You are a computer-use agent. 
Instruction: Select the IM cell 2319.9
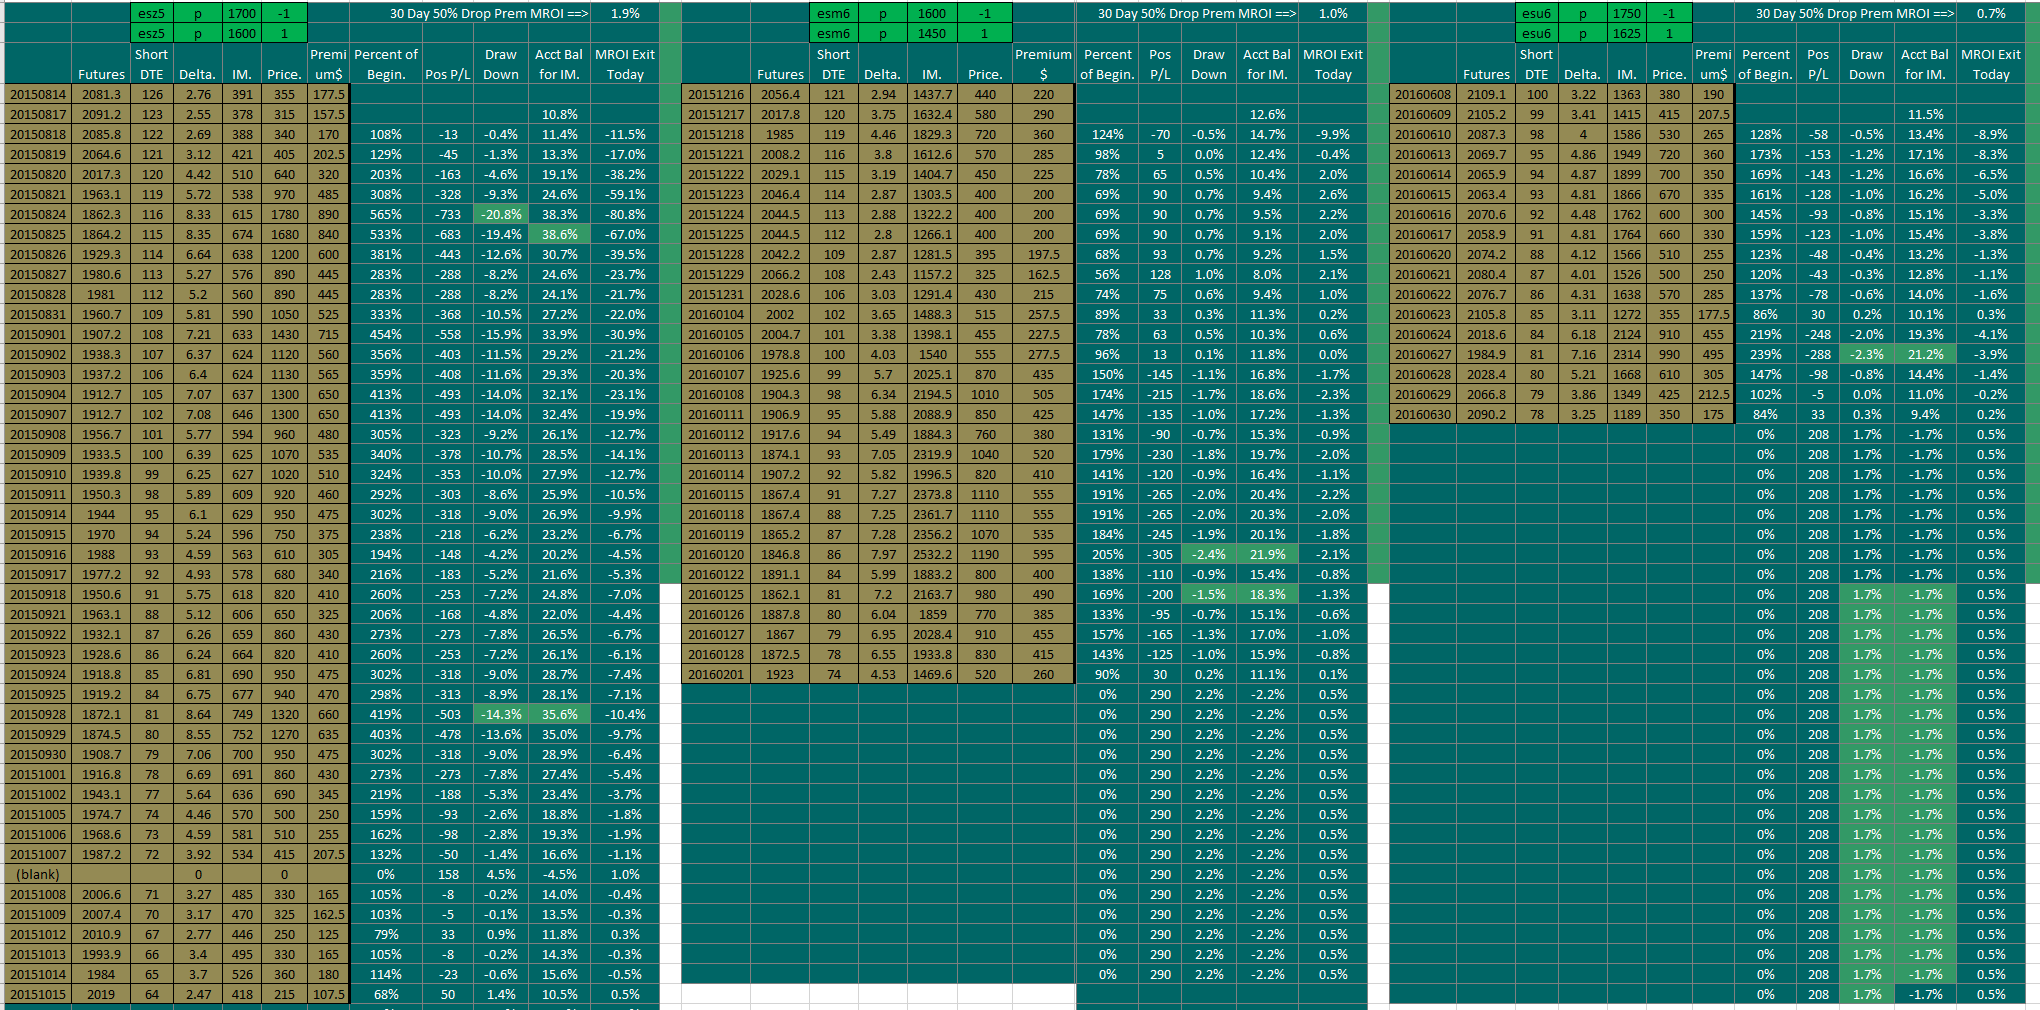931,455
